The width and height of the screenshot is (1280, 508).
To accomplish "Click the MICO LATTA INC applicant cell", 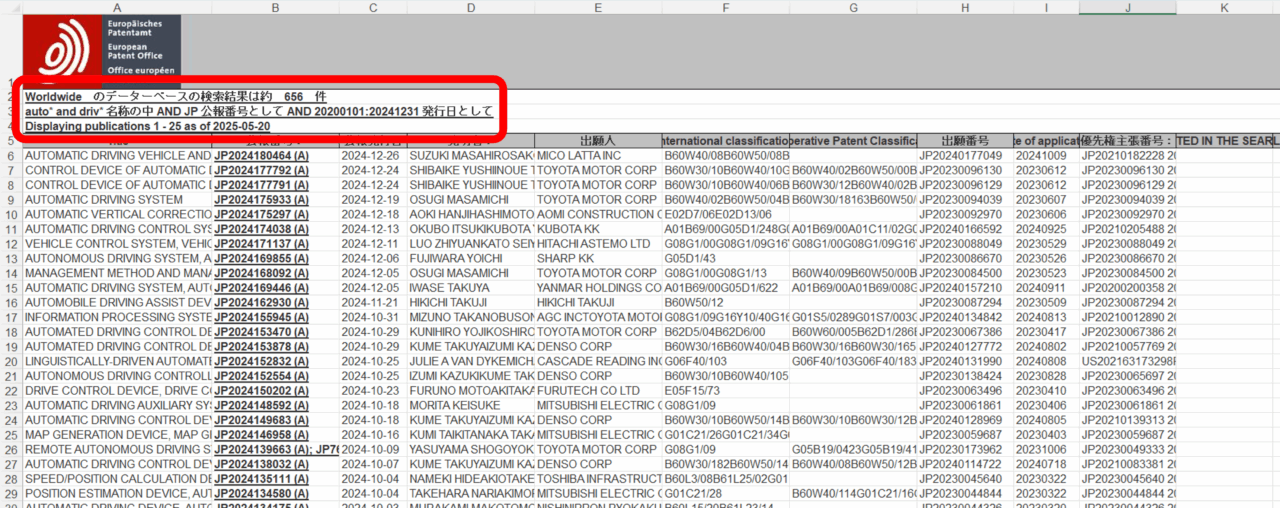I will pos(598,156).
